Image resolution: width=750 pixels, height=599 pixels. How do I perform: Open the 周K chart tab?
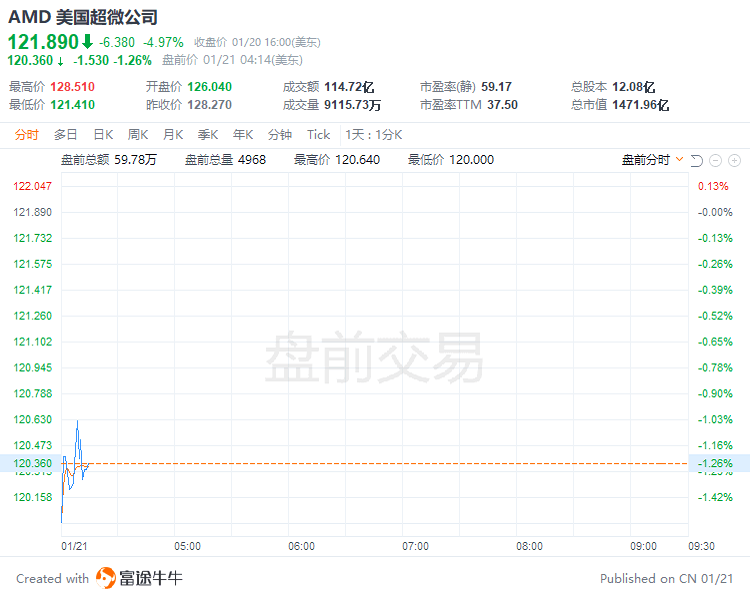coord(138,135)
